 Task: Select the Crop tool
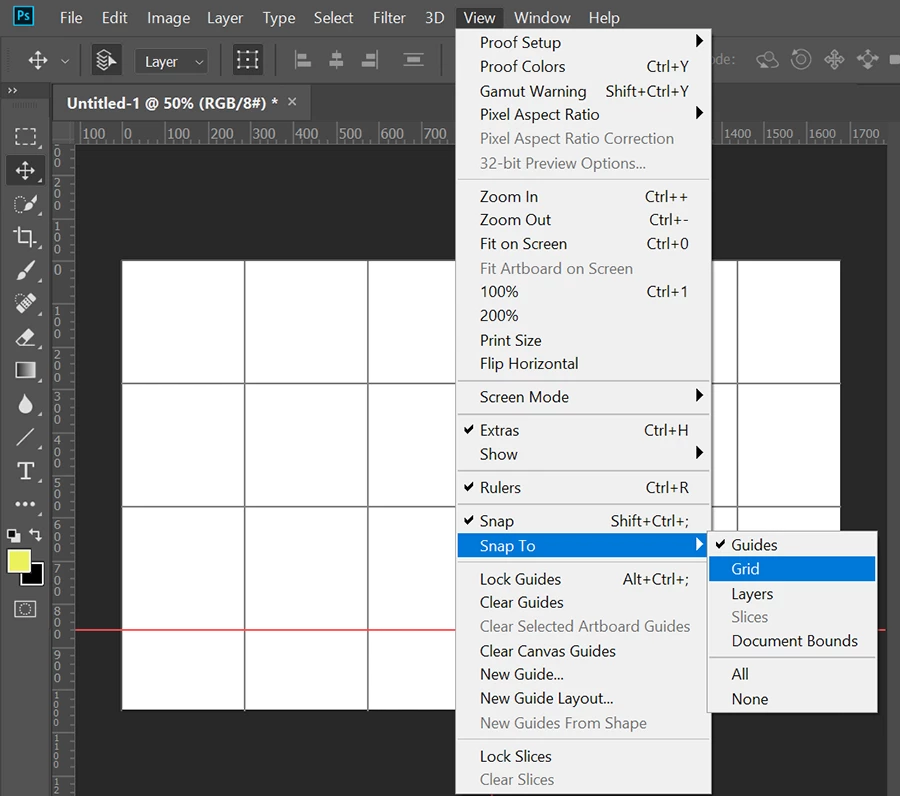(x=25, y=236)
